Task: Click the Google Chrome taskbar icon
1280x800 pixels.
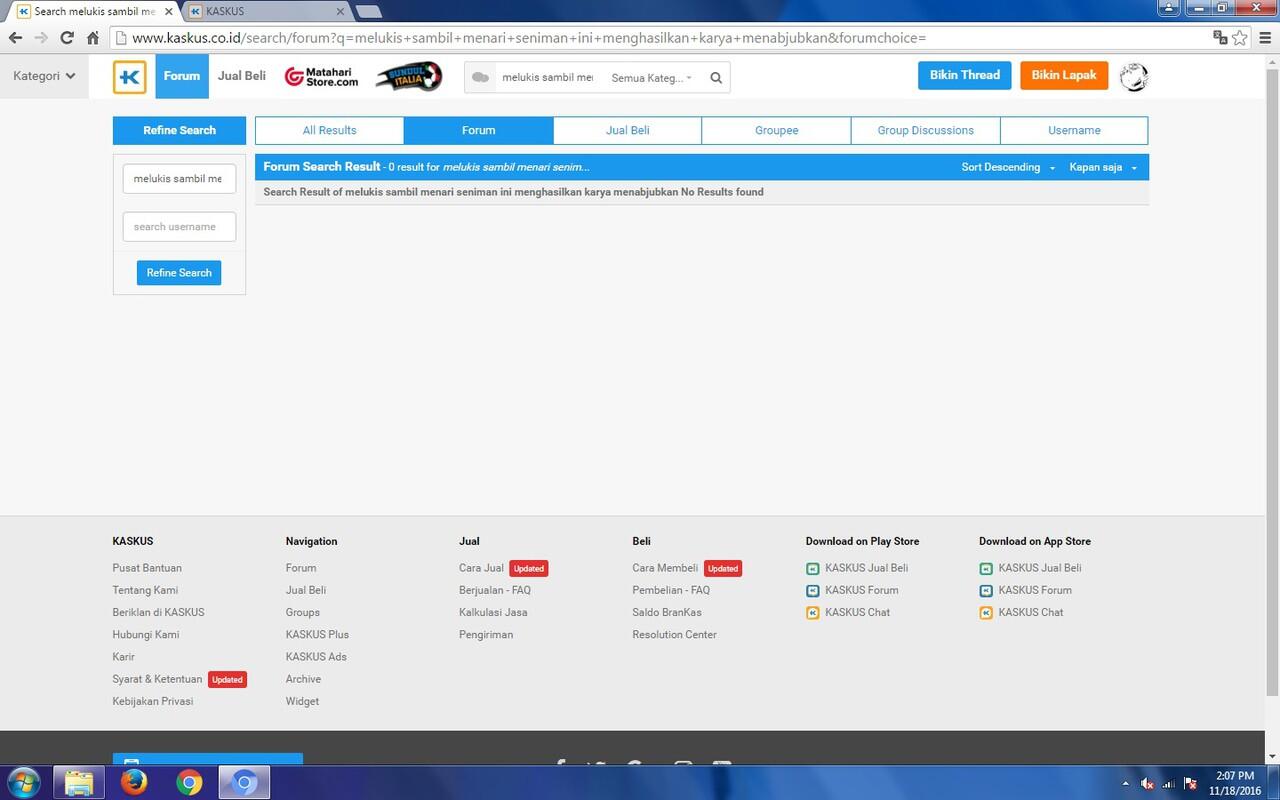Action: pos(189,782)
